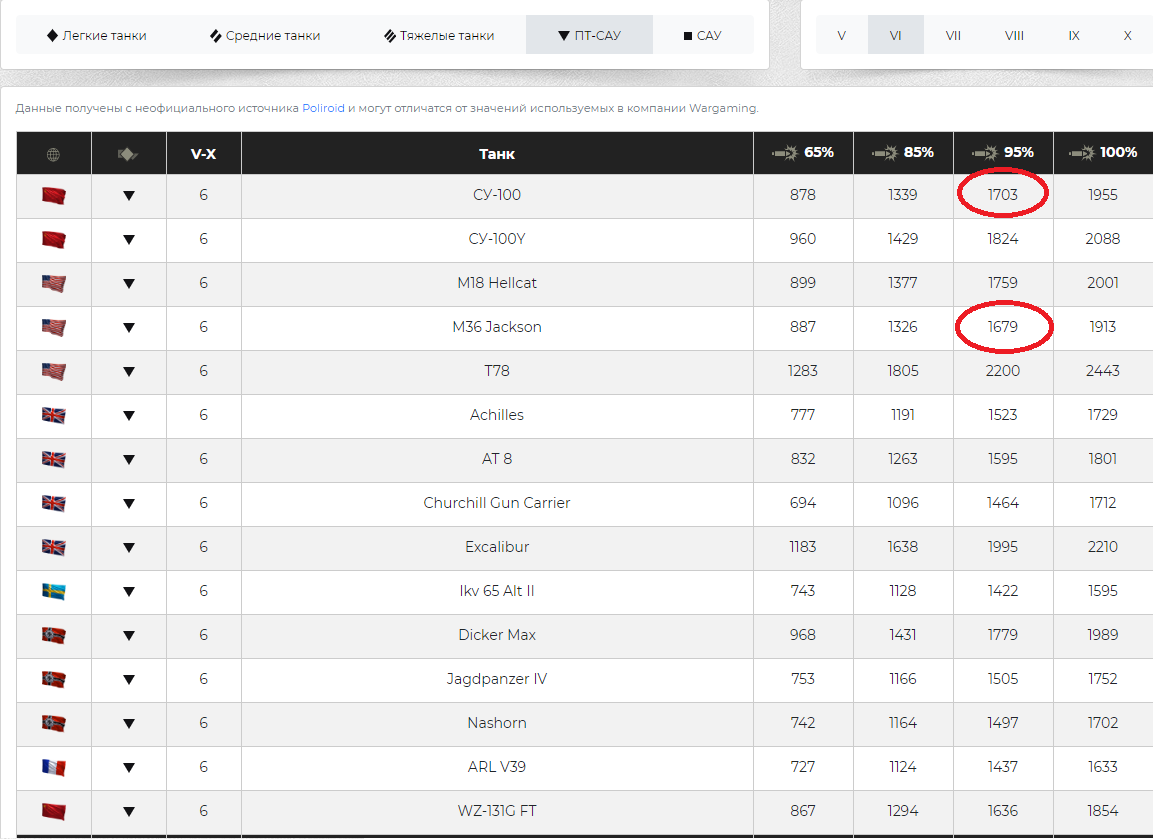The width and height of the screenshot is (1153, 839).
Task: Click tank destroyer triangle in Achilles row
Action: (x=129, y=415)
